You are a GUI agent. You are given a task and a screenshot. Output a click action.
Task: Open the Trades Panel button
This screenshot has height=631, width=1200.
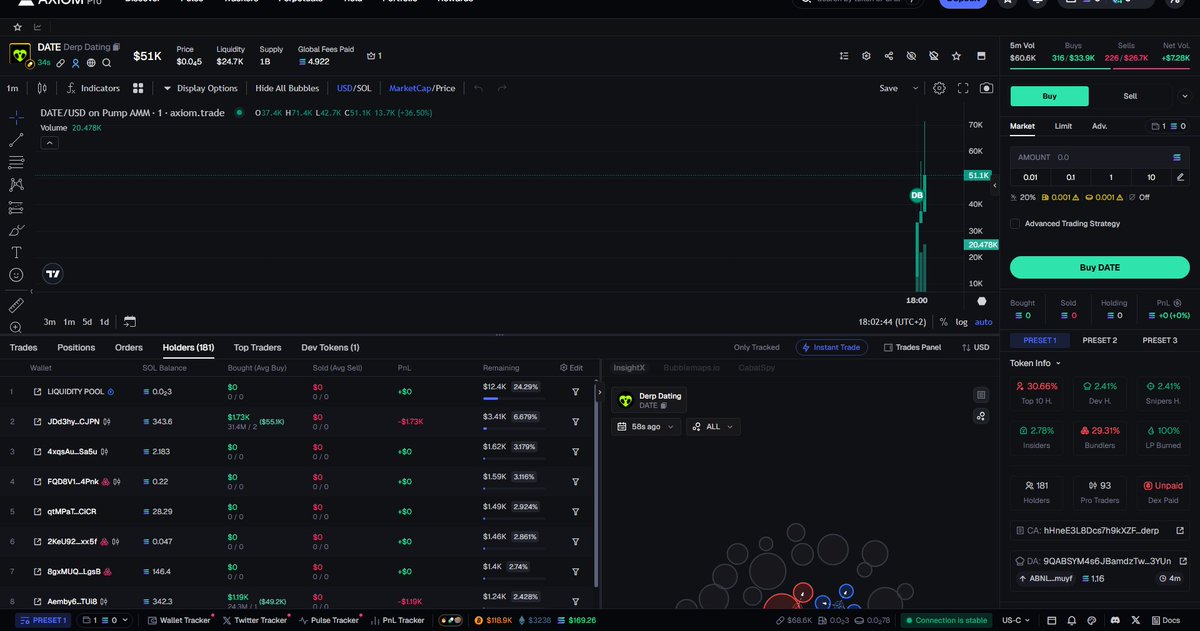click(912, 347)
